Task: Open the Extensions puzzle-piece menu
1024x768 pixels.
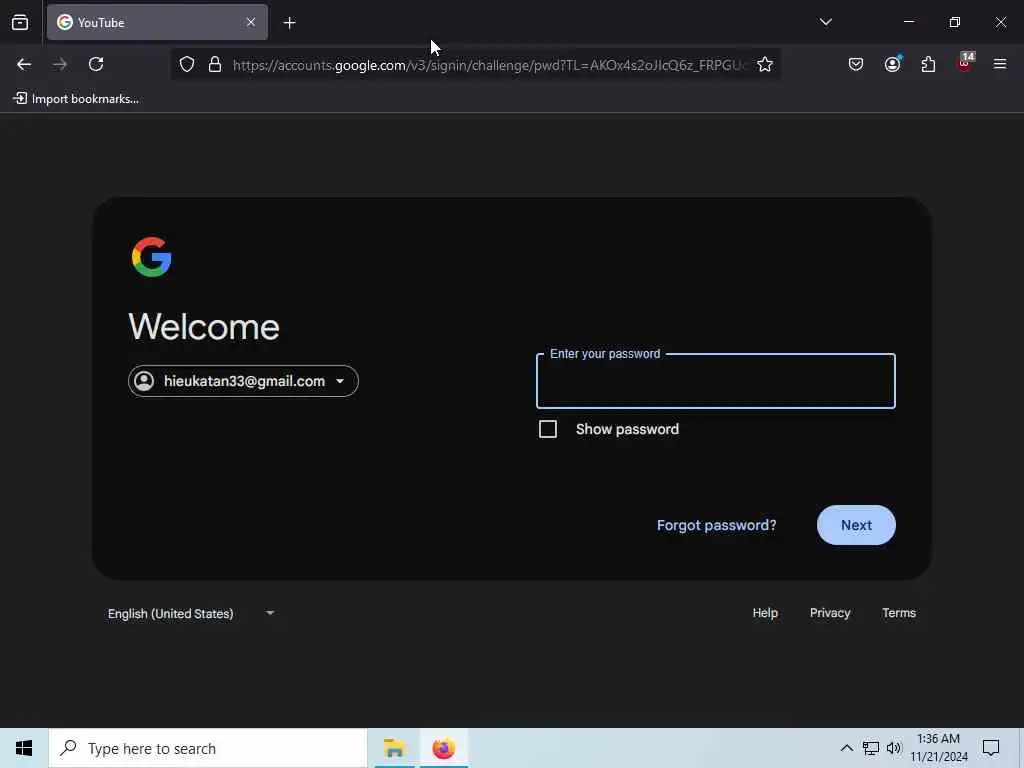Action: coord(928,64)
